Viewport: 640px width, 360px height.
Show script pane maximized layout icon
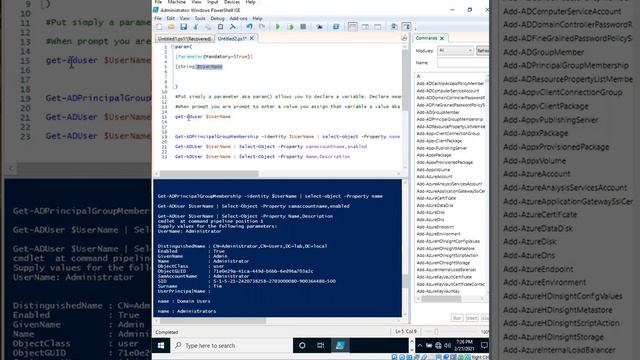378,27
